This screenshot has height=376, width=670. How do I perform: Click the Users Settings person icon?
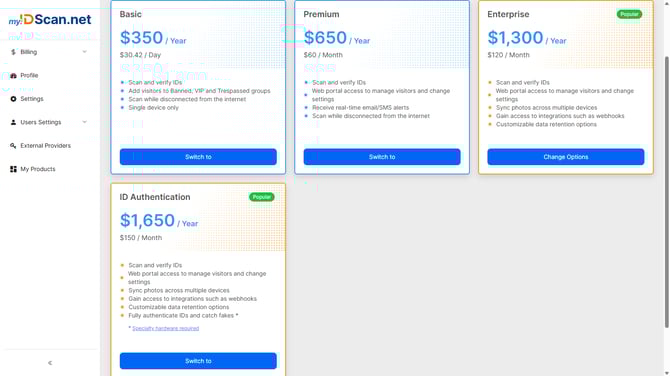[x=13, y=122]
